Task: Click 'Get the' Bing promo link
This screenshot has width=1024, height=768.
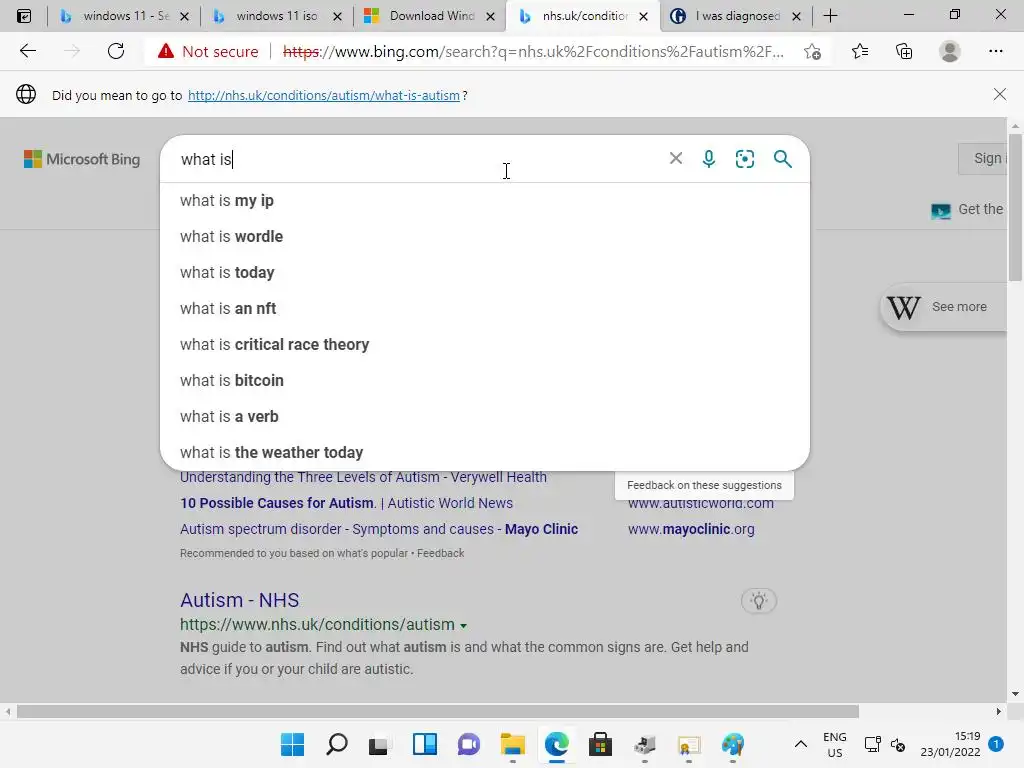Action: [x=968, y=210]
